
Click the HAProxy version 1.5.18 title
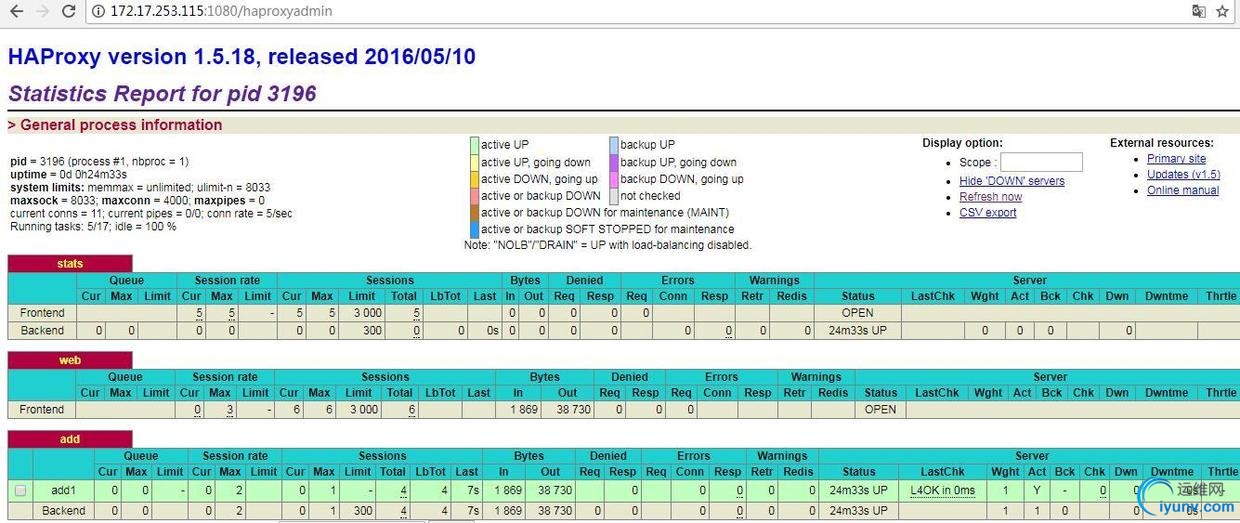[x=241, y=57]
